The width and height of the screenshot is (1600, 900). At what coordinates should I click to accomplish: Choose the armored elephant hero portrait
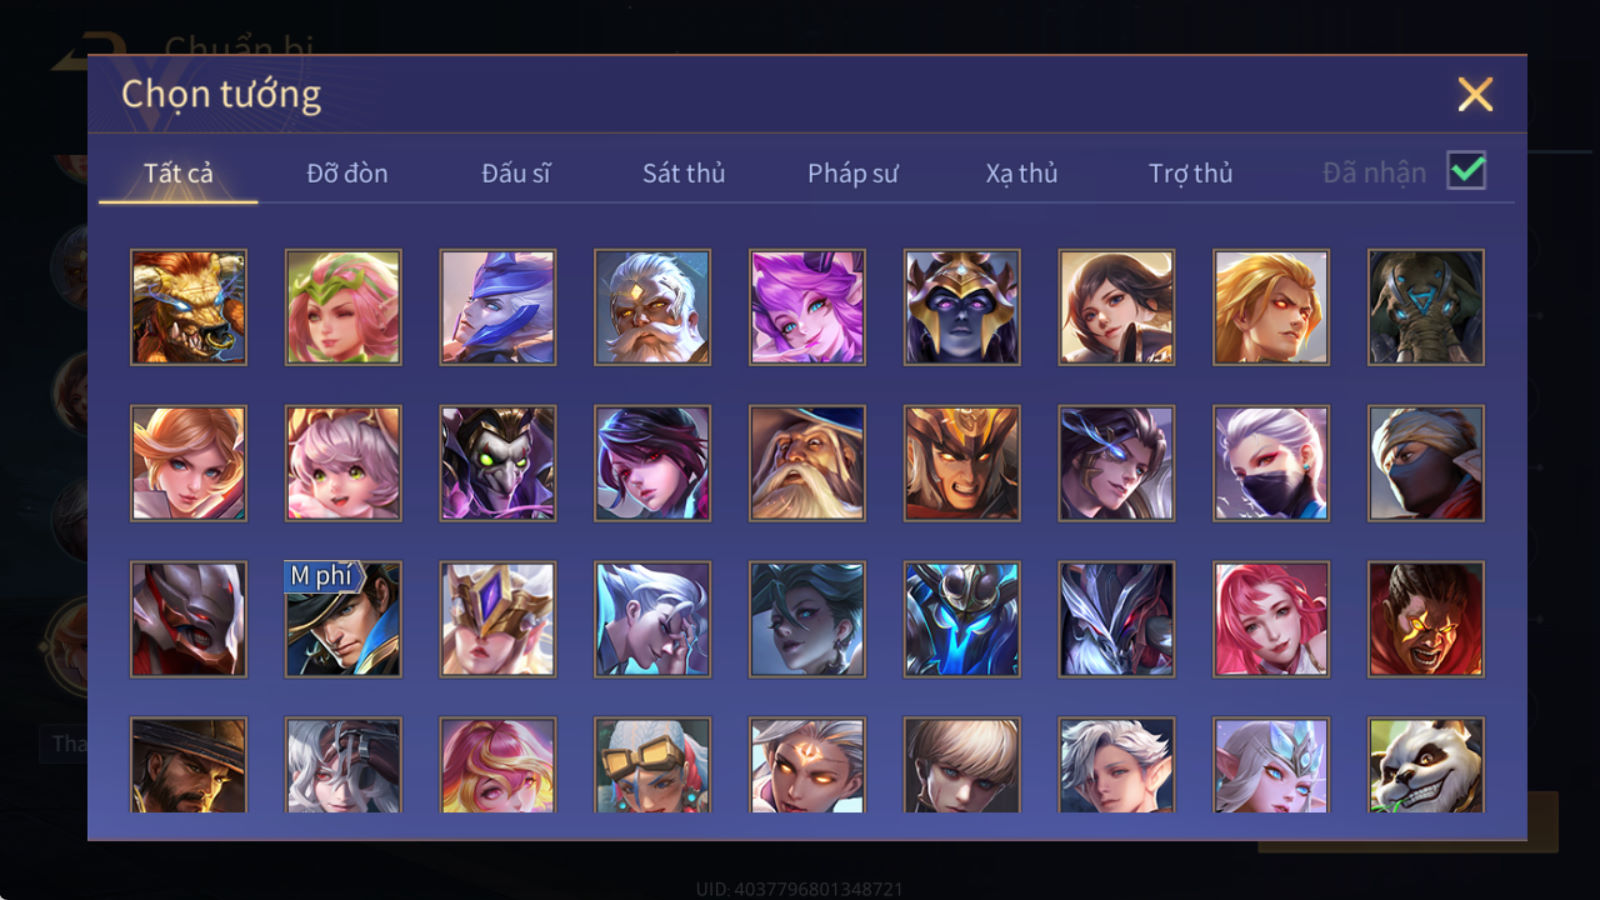click(x=1426, y=307)
